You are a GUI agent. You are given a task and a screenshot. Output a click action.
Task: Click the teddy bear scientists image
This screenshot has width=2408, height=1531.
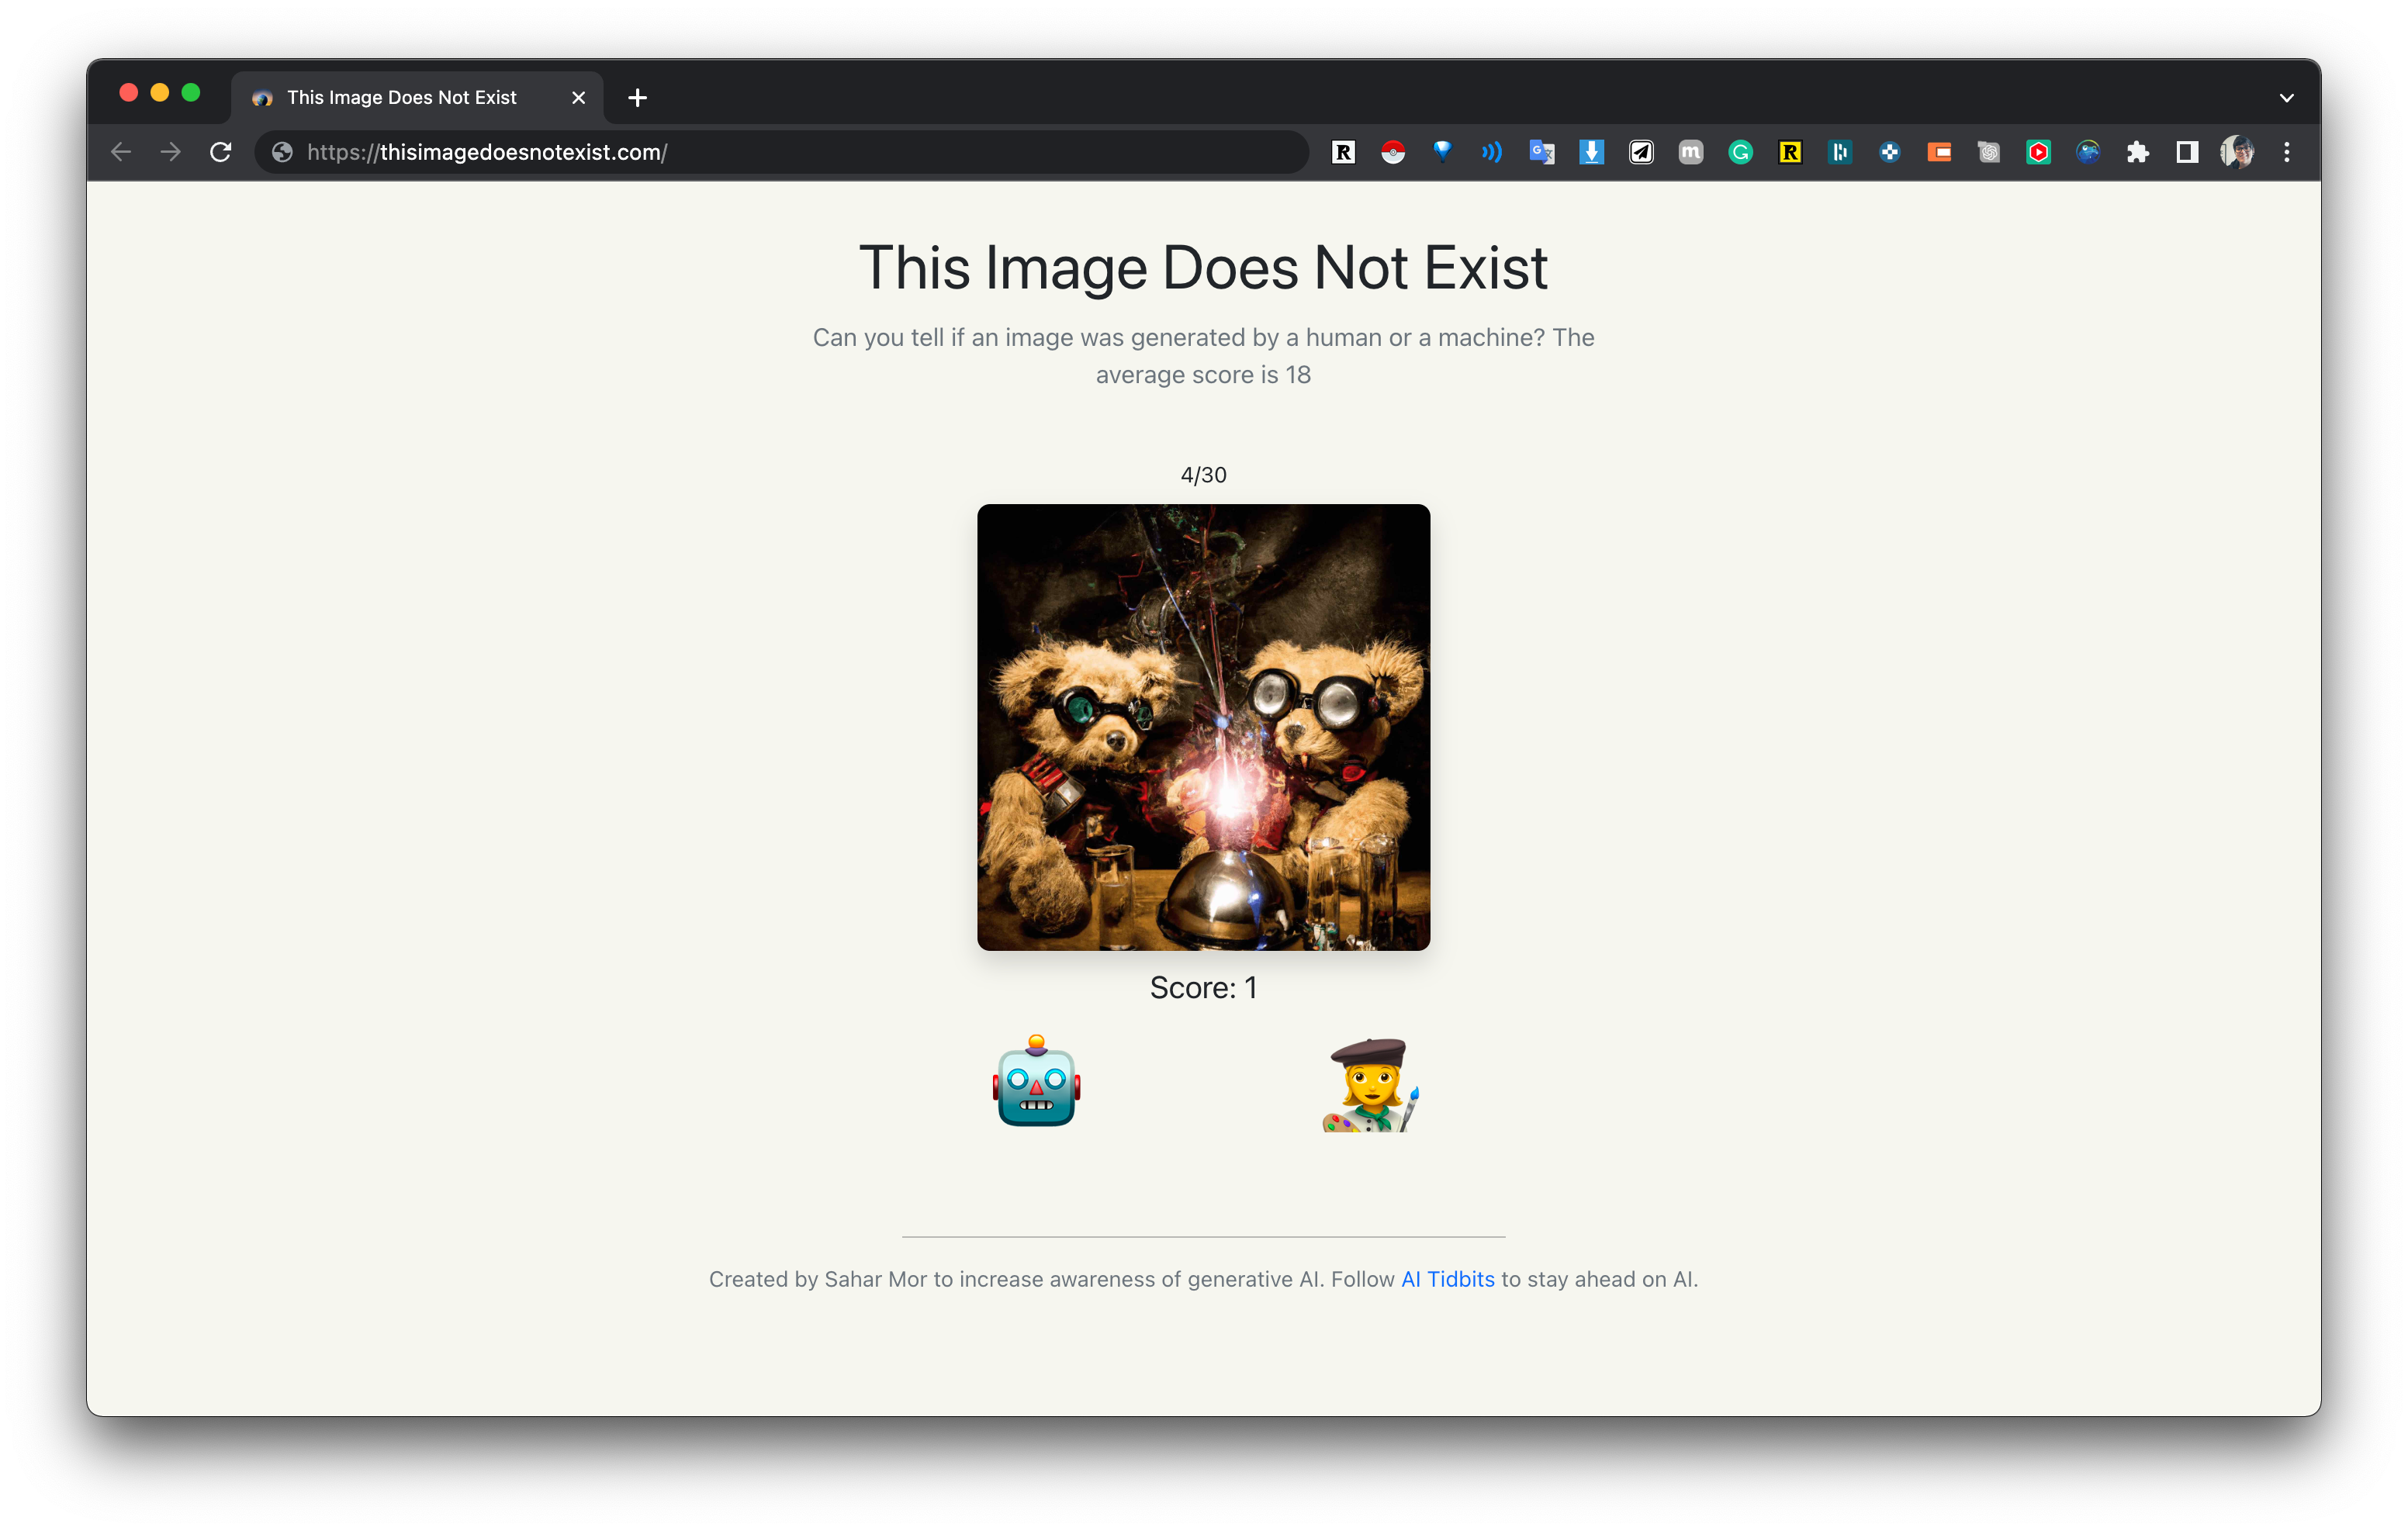(x=1203, y=727)
